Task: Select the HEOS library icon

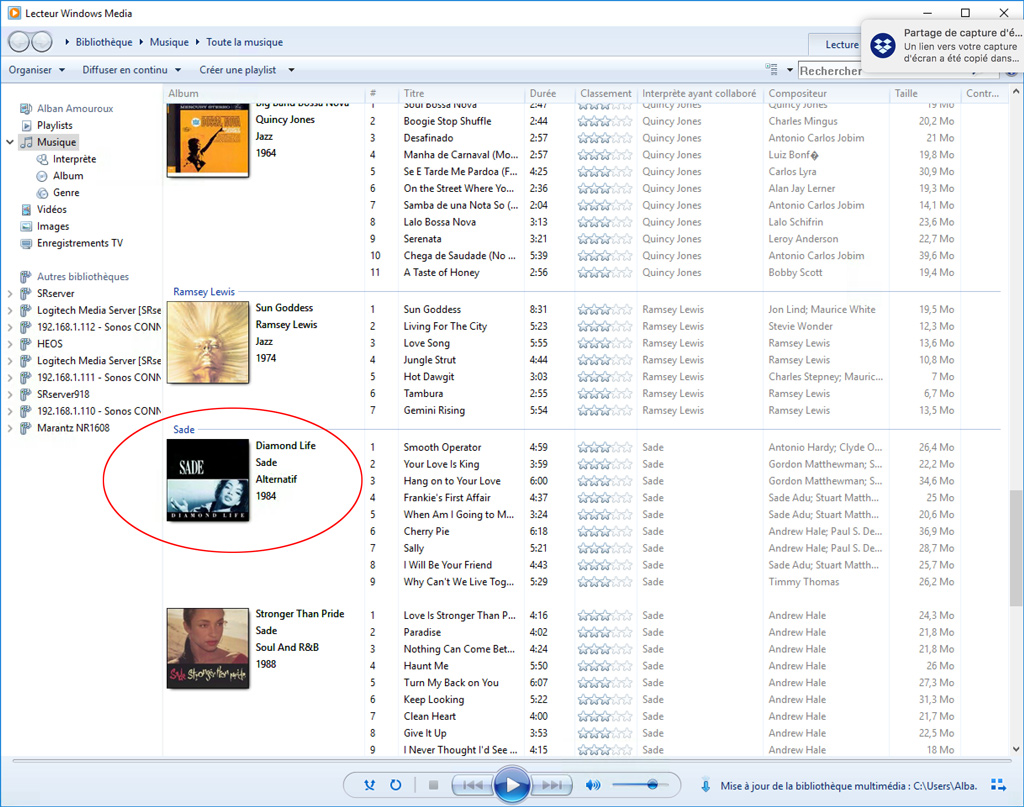Action: pos(26,344)
